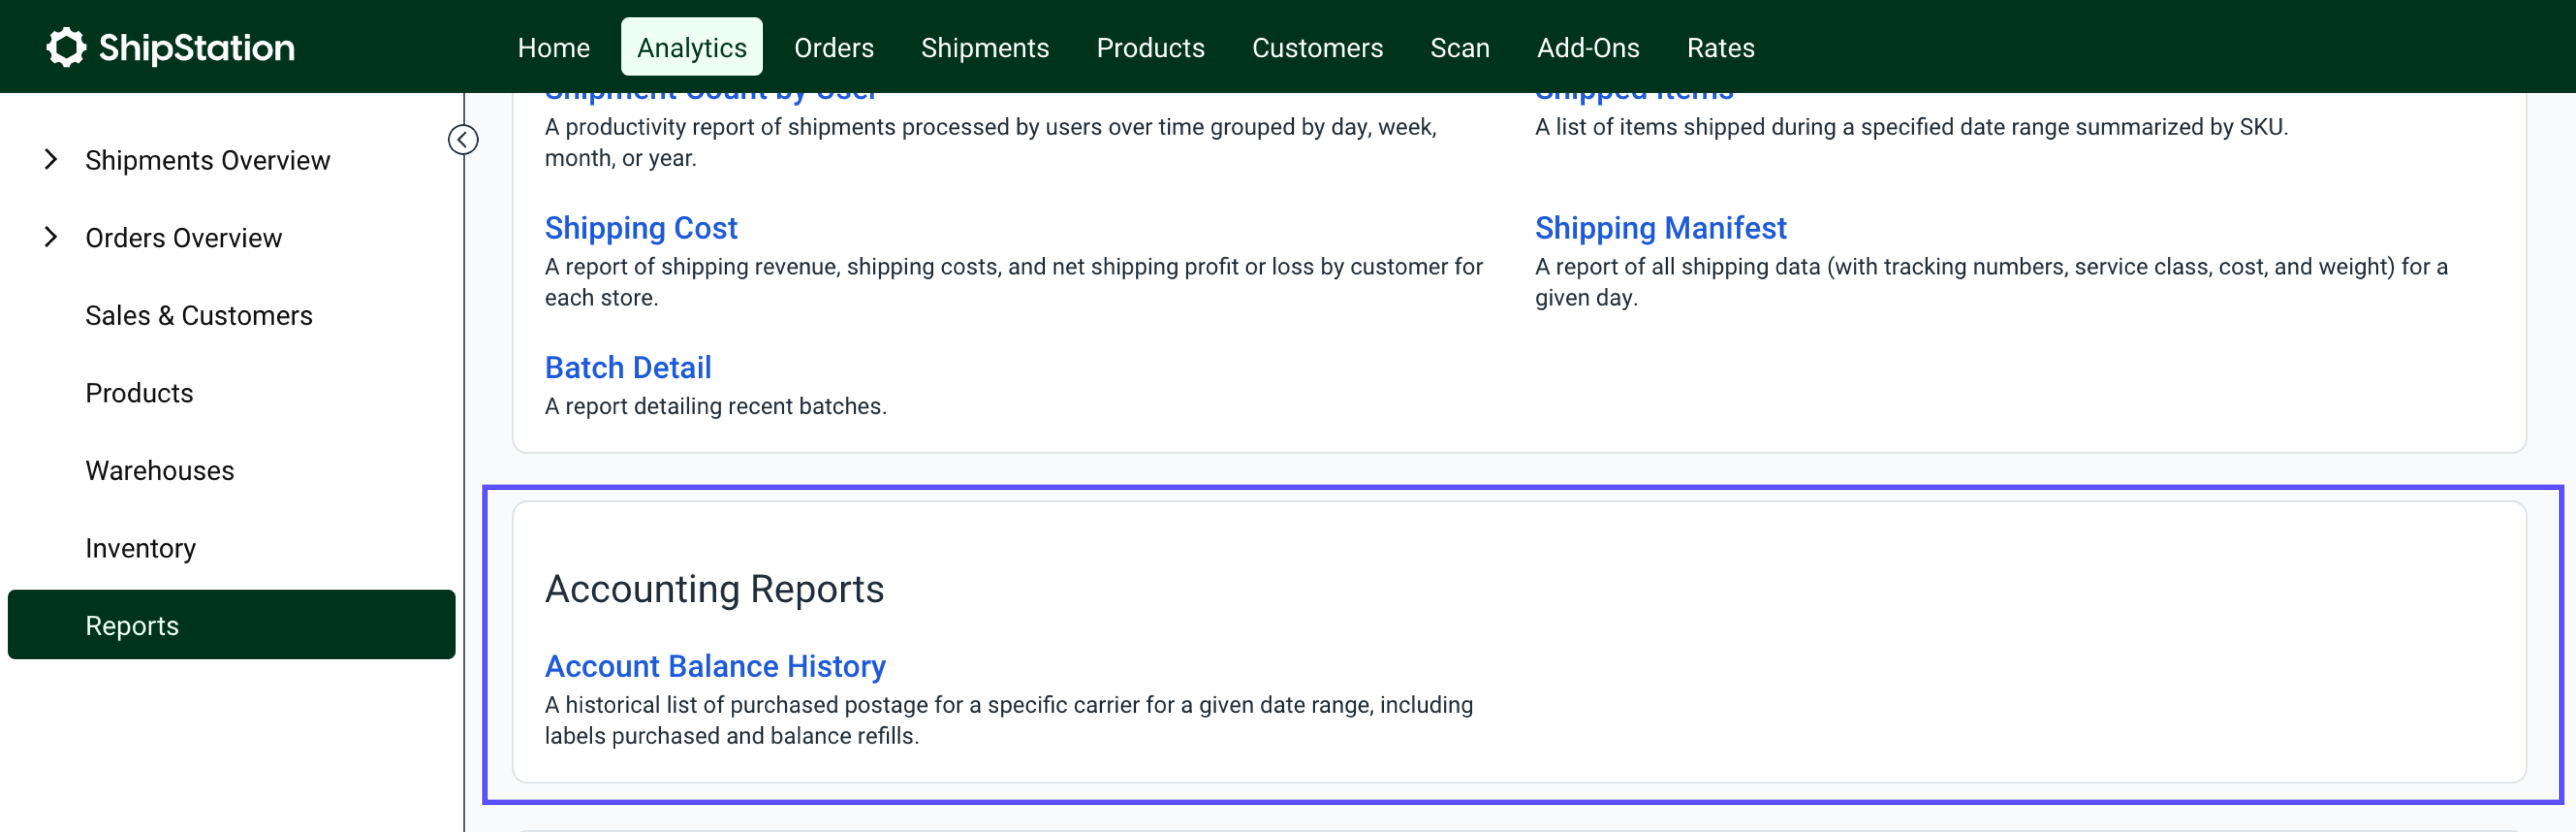View the Batch Detail report

pos(627,368)
